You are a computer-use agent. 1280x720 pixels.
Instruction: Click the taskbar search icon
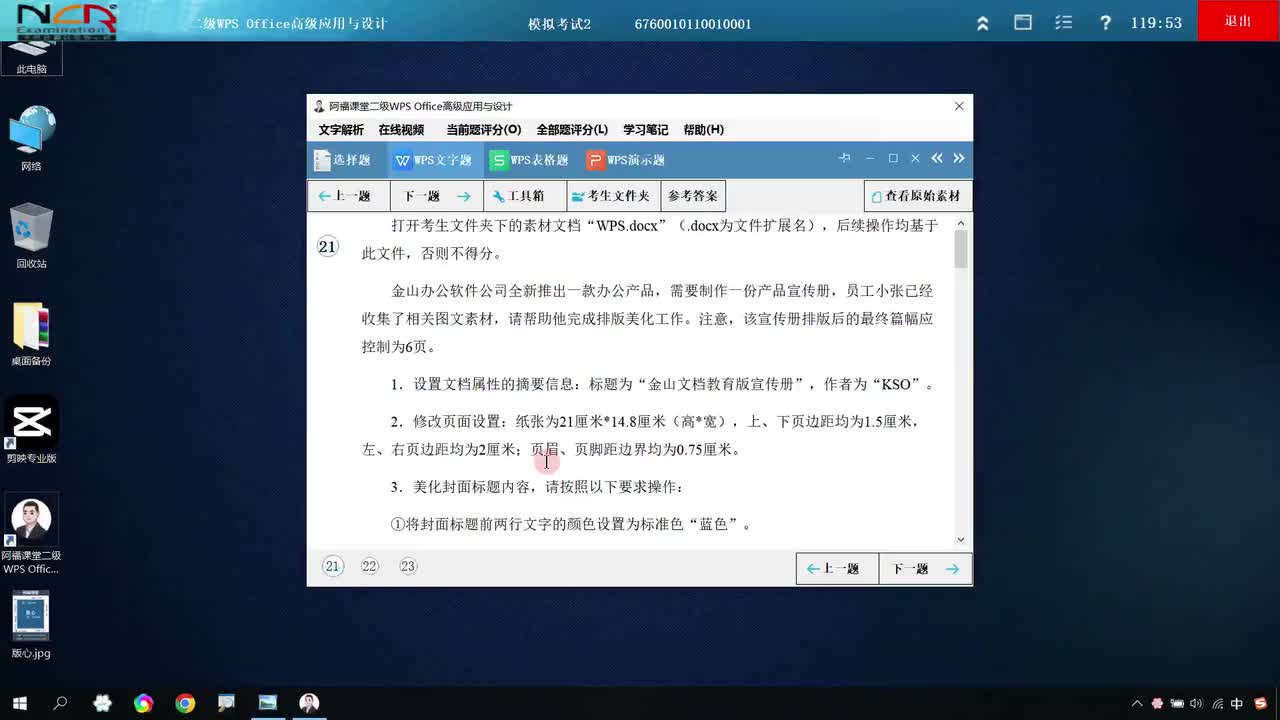click(x=60, y=703)
